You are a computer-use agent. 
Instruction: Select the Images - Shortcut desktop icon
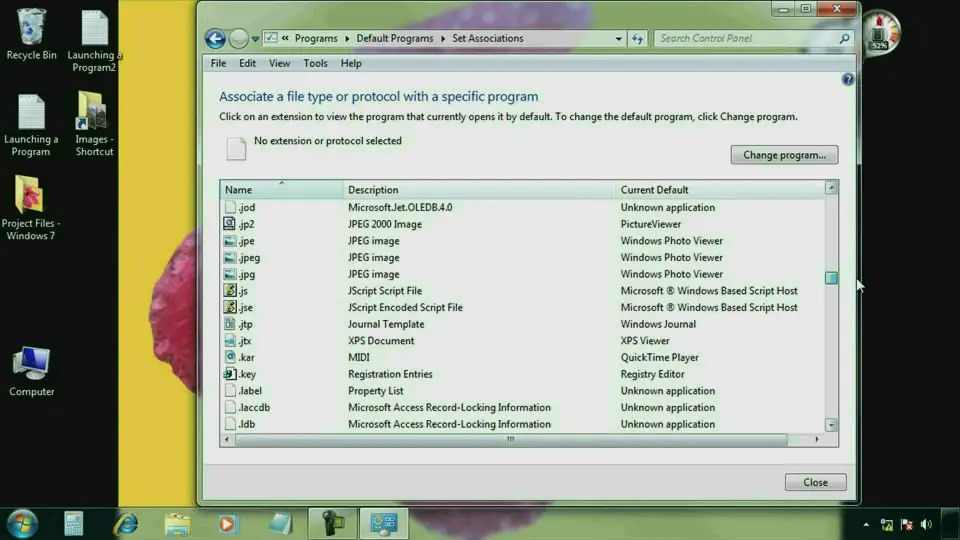(x=94, y=124)
